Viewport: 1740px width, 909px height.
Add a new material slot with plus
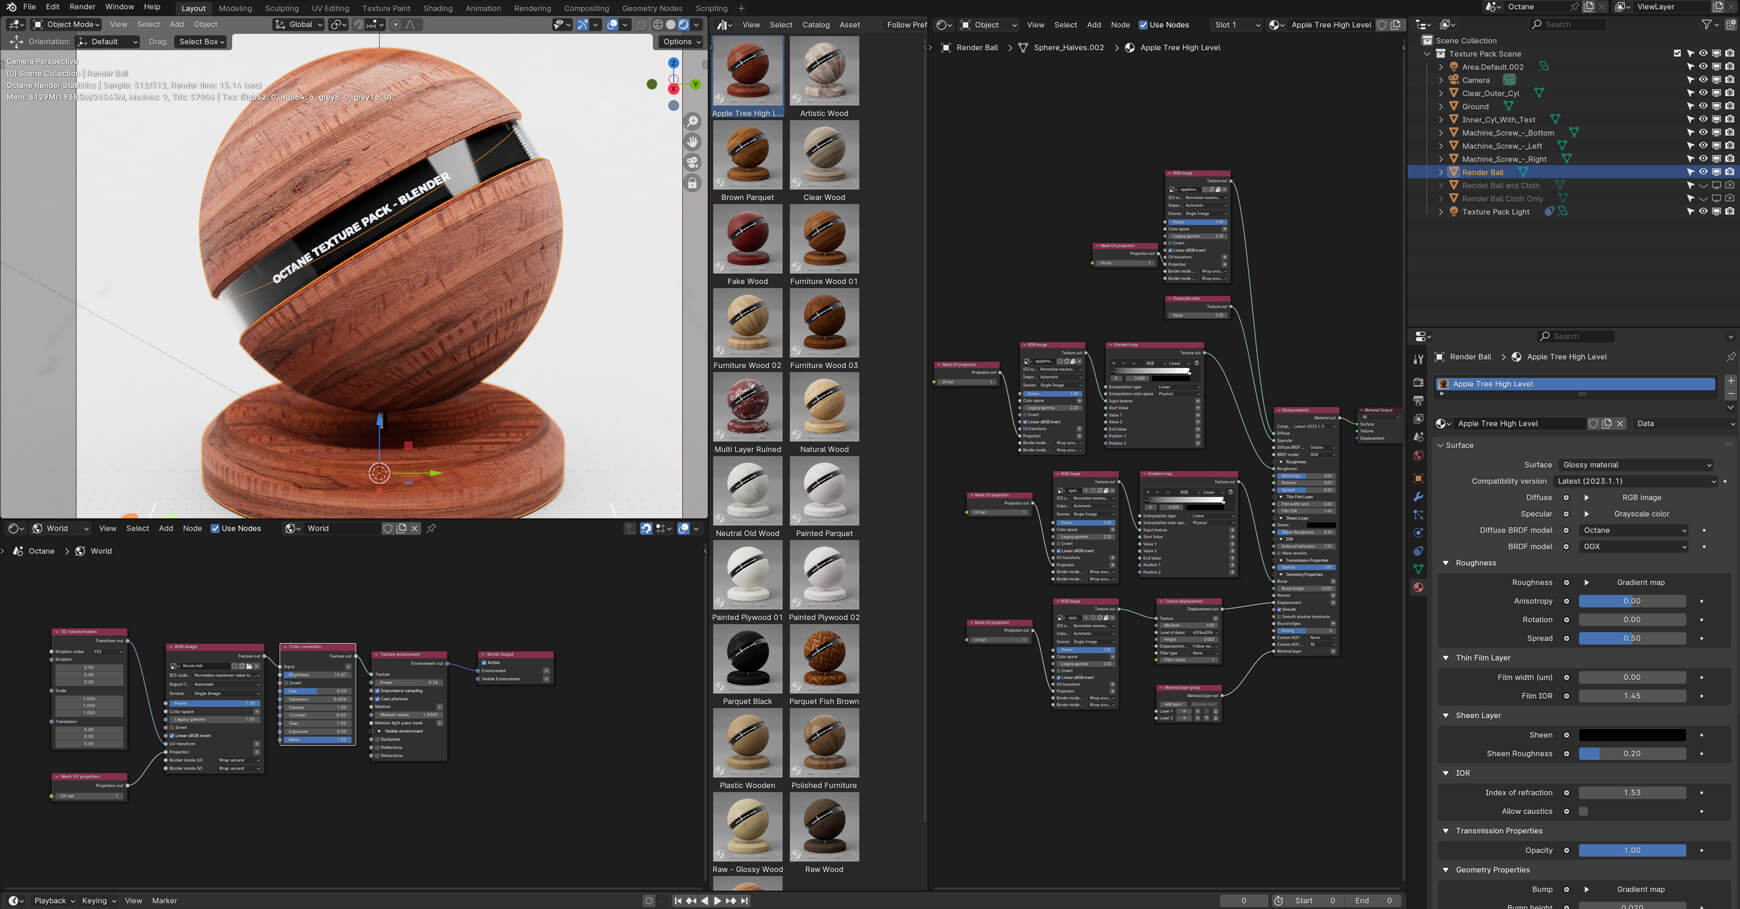(x=1731, y=381)
